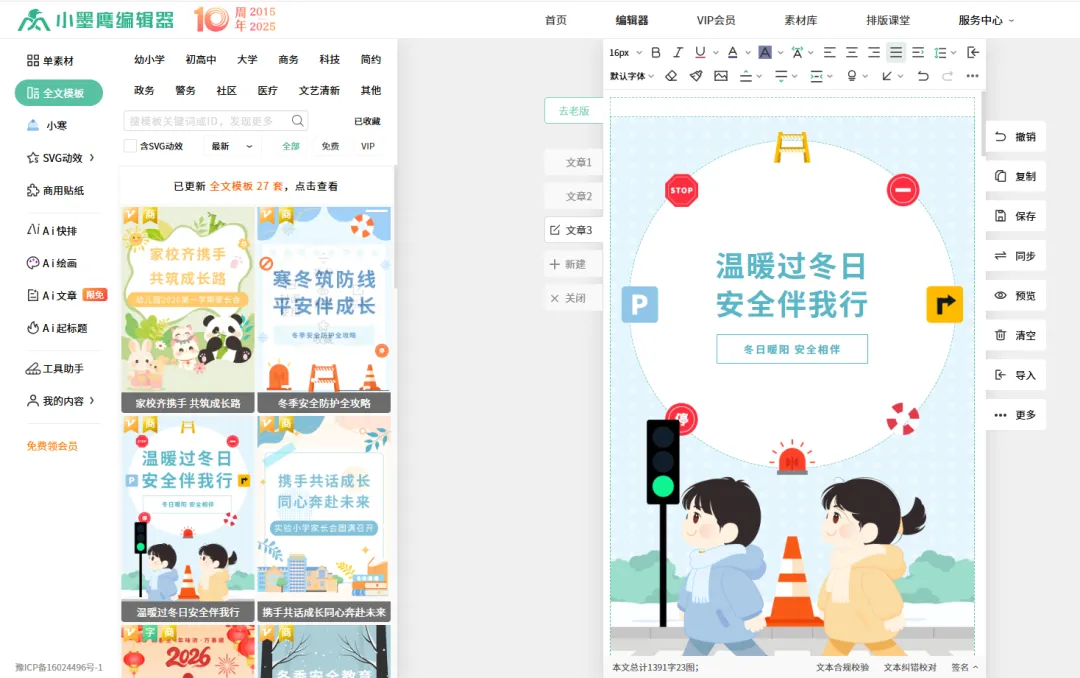Apply underline to selected text
Image resolution: width=1080 pixels, height=678 pixels.
[x=700, y=52]
